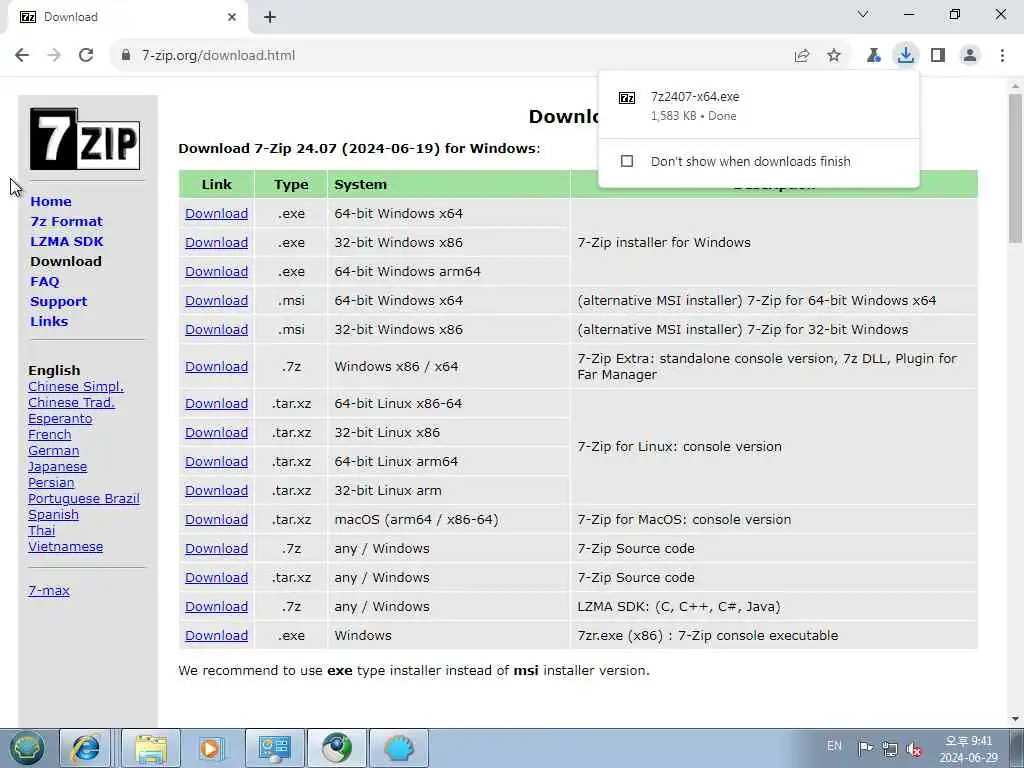Open the taskbar clock showing 9:41
This screenshot has height=768, width=1024.
(x=969, y=748)
